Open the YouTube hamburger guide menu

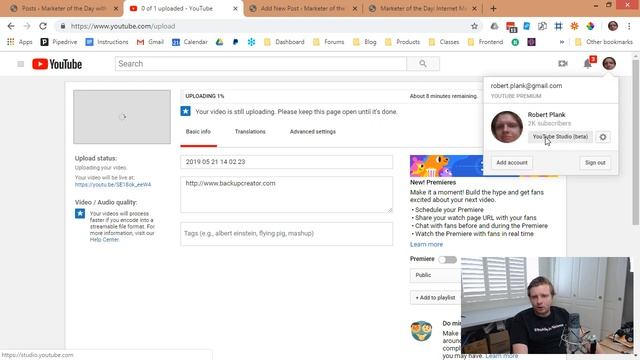(20, 64)
